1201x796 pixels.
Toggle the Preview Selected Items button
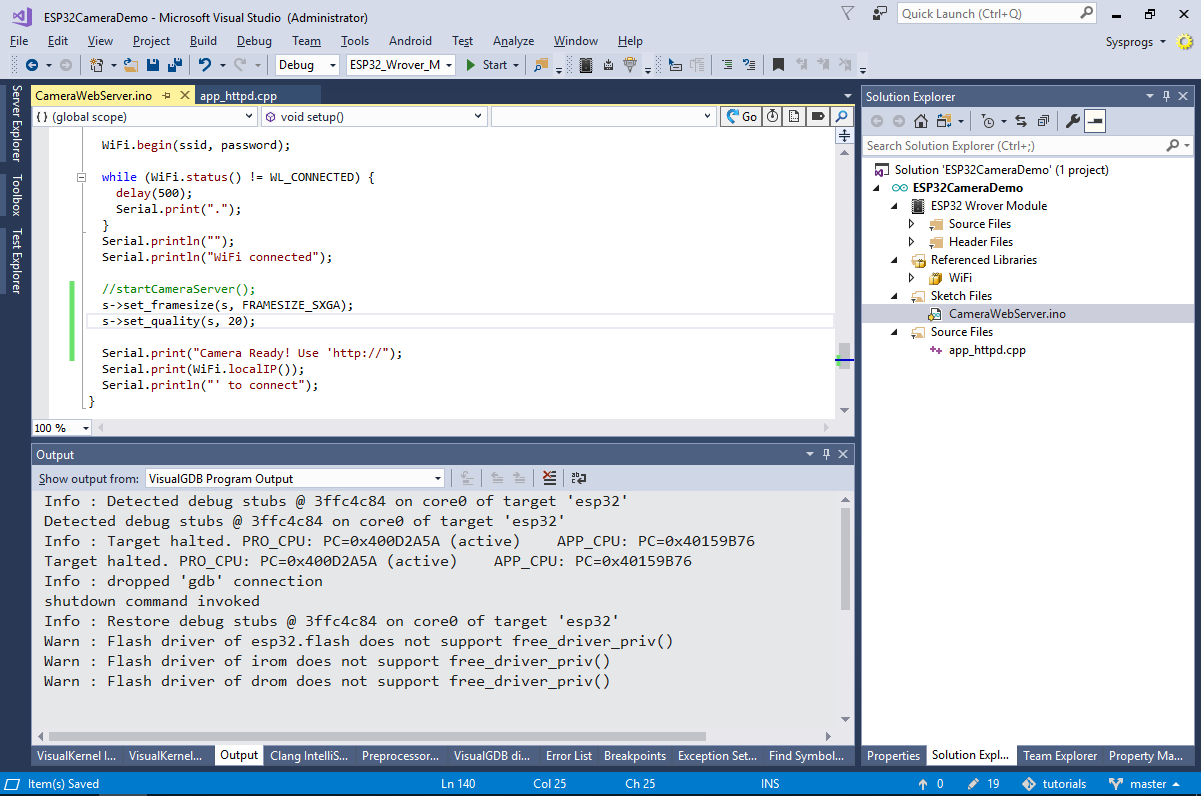tap(1095, 121)
